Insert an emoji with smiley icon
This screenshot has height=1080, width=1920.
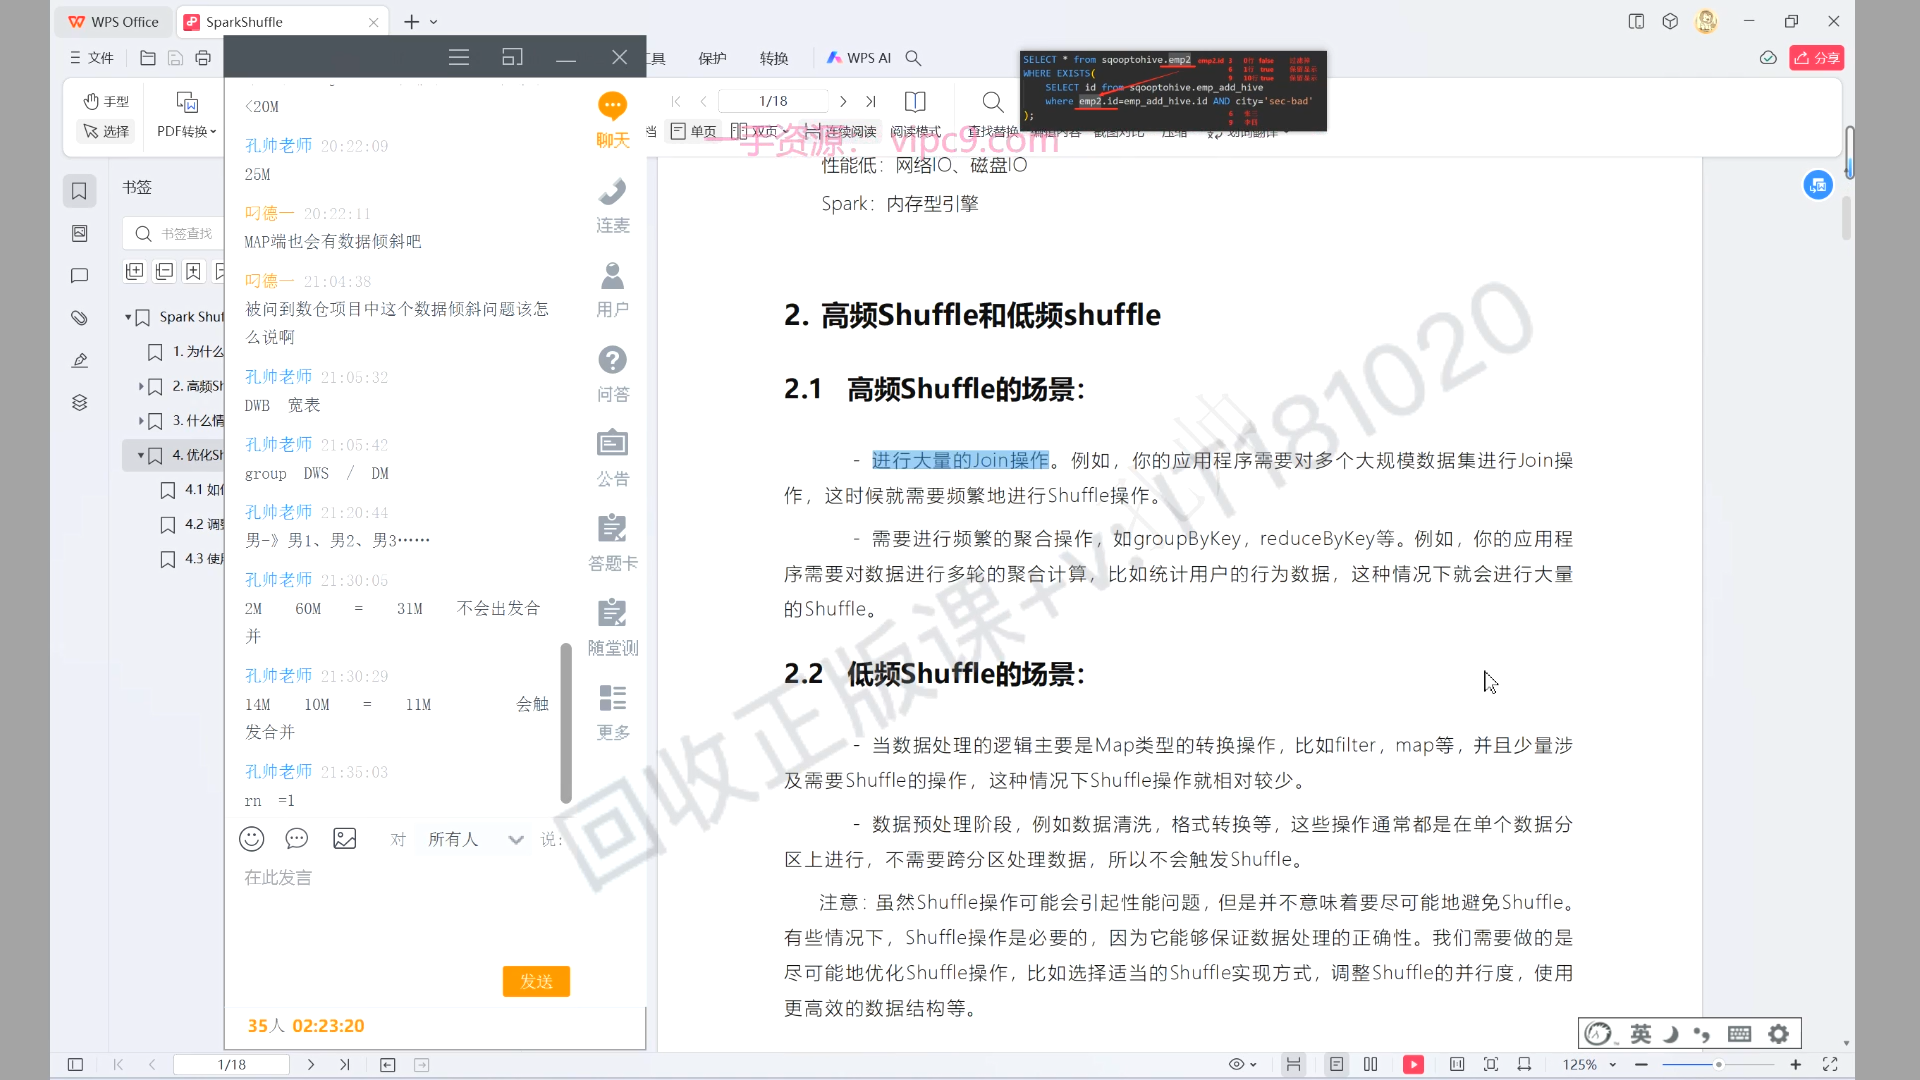coord(252,839)
